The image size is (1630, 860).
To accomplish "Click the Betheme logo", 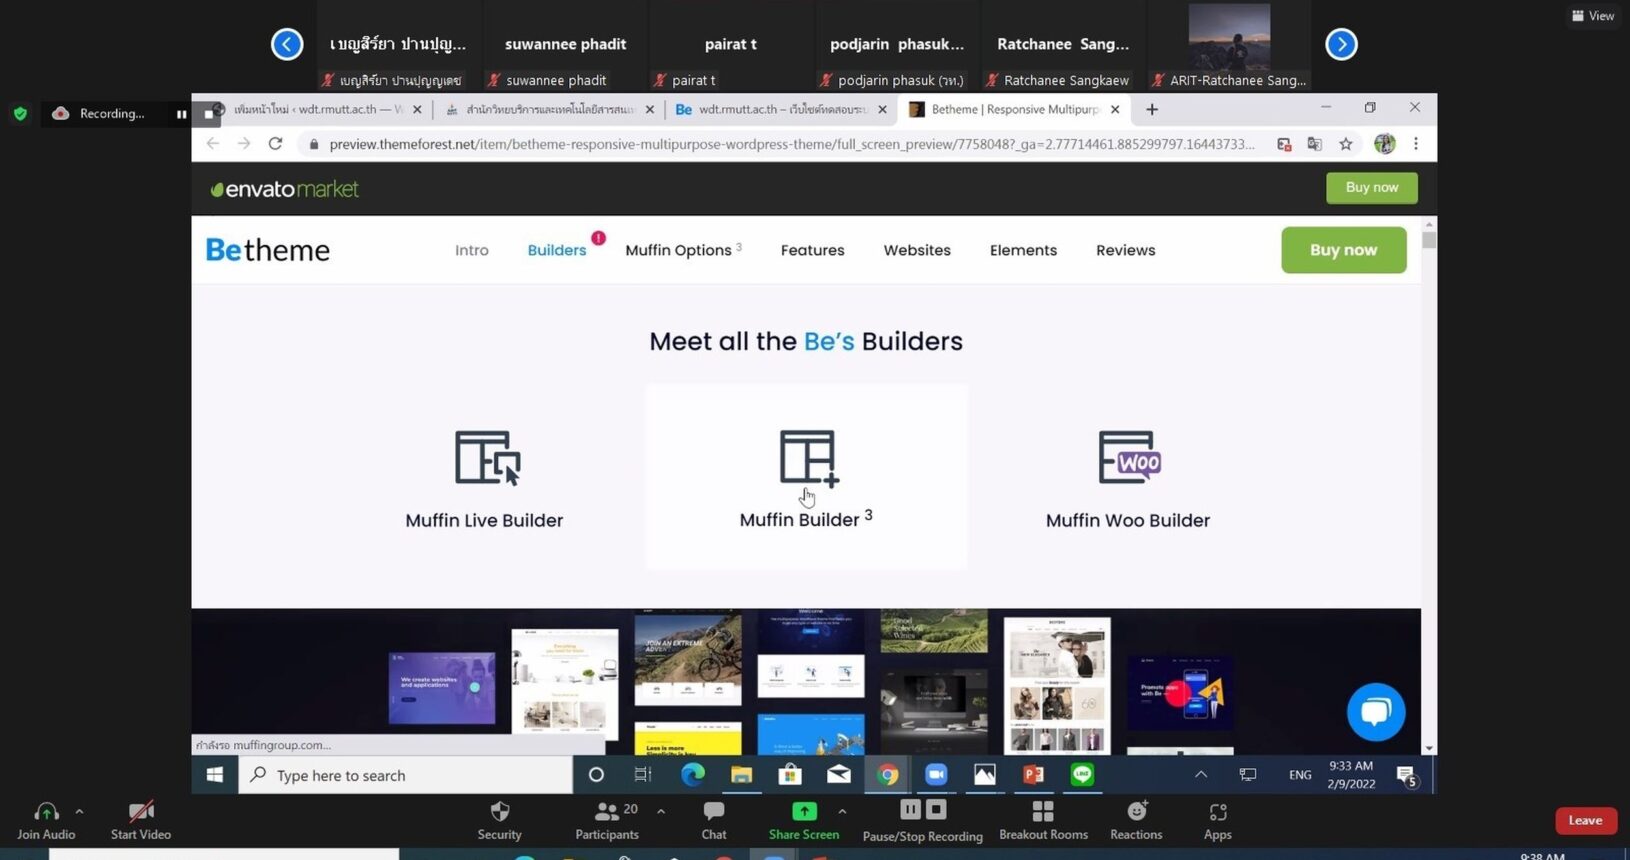I will [x=267, y=250].
